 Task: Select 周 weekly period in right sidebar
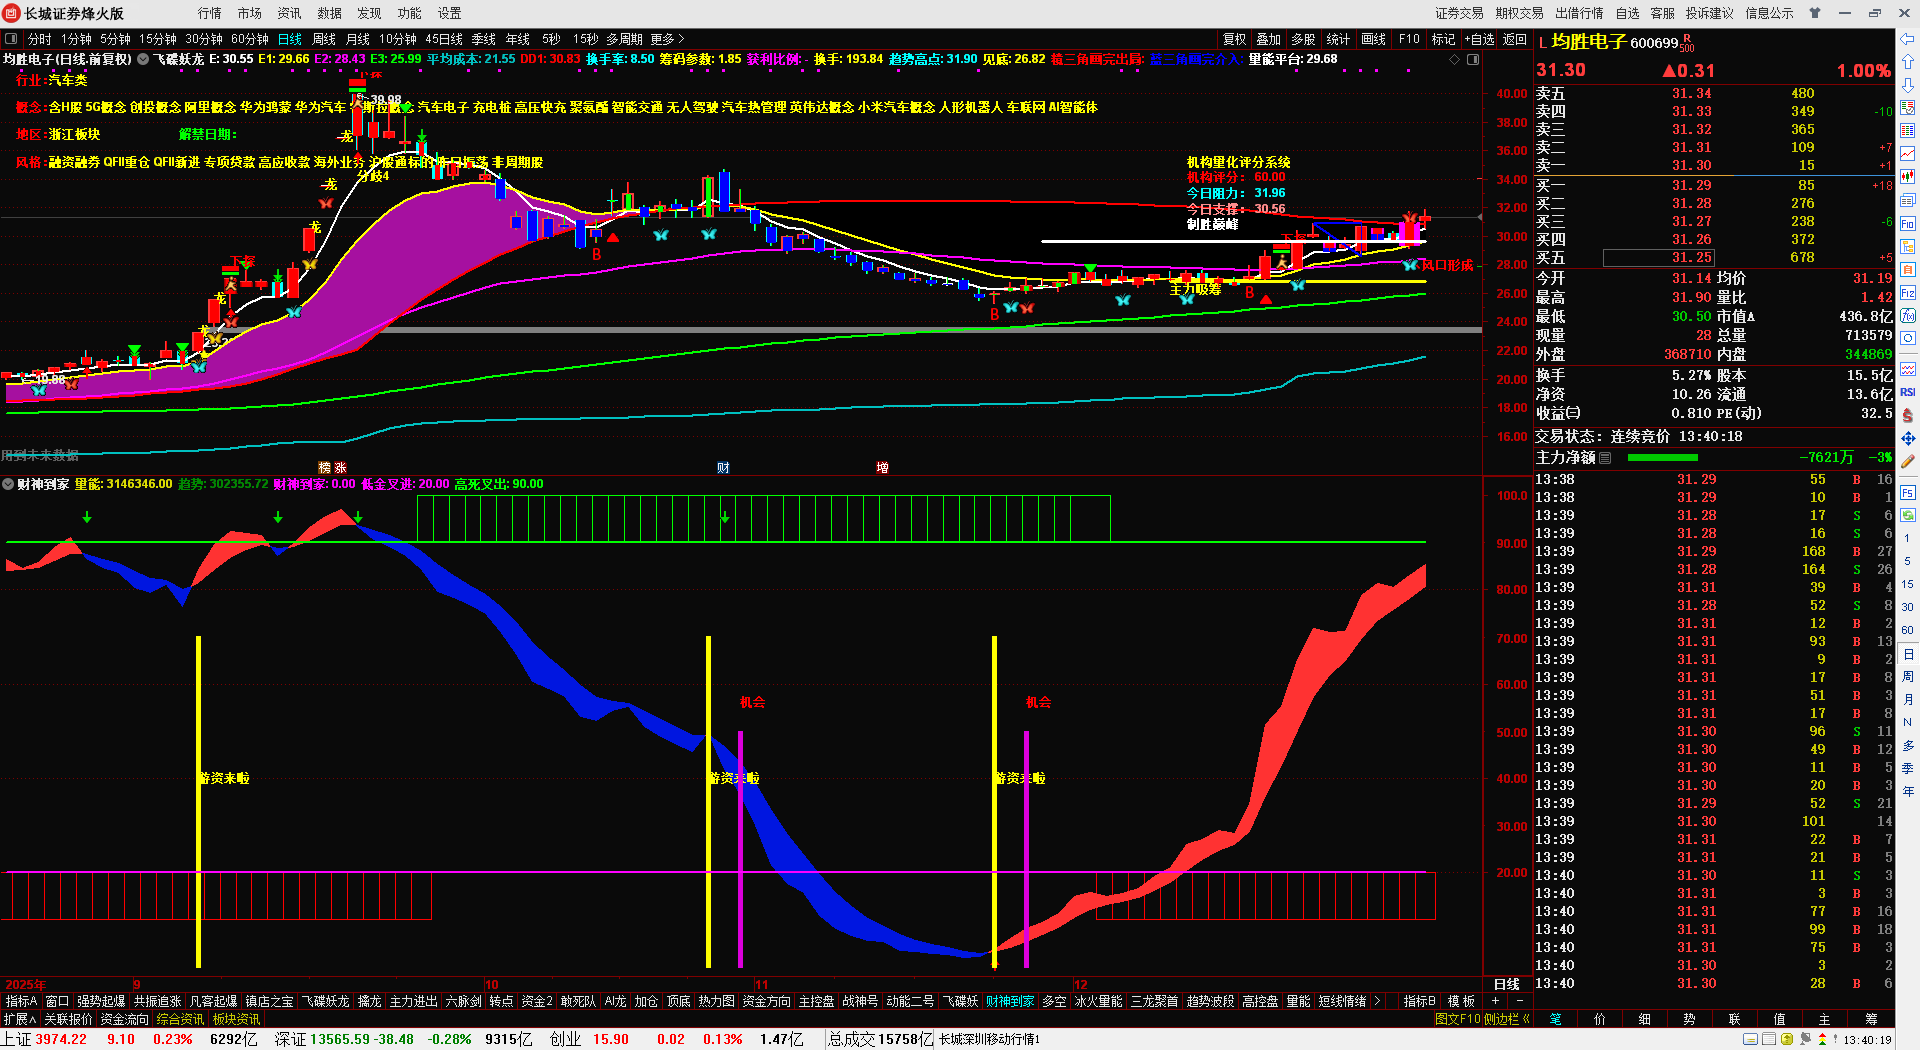coord(1908,677)
